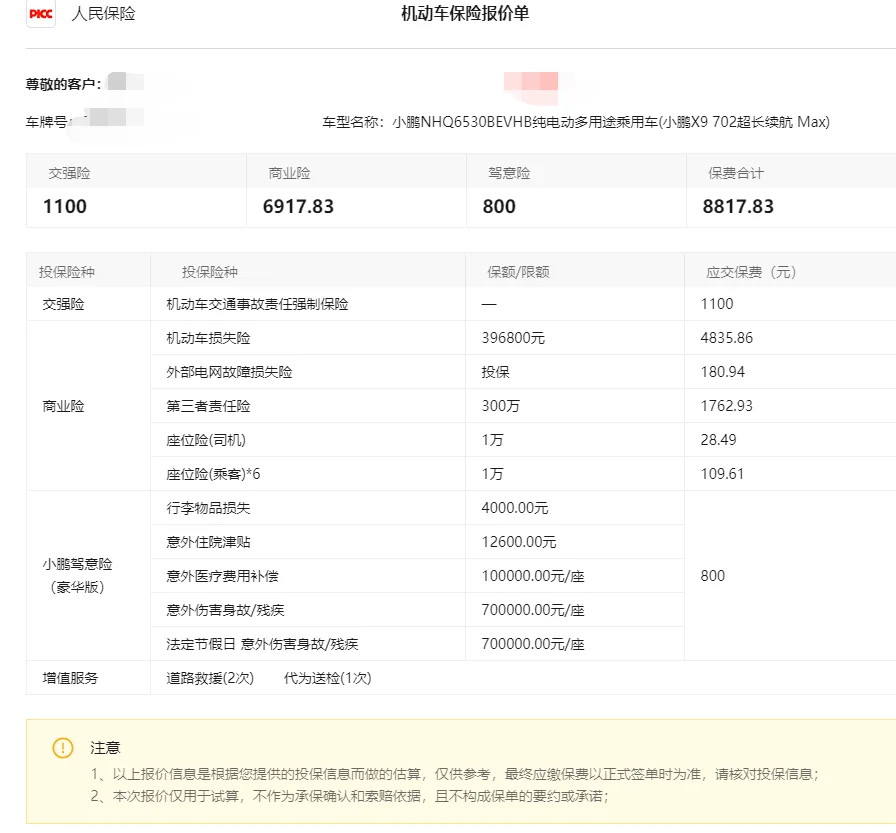Select the 396800元 insured amount

(x=513, y=338)
